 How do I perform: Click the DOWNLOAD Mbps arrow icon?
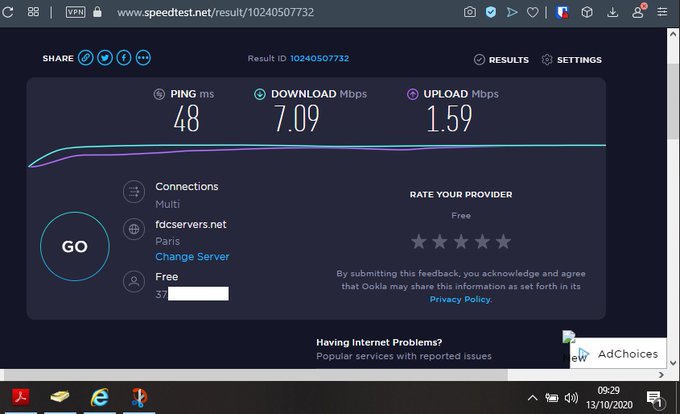(x=260, y=94)
